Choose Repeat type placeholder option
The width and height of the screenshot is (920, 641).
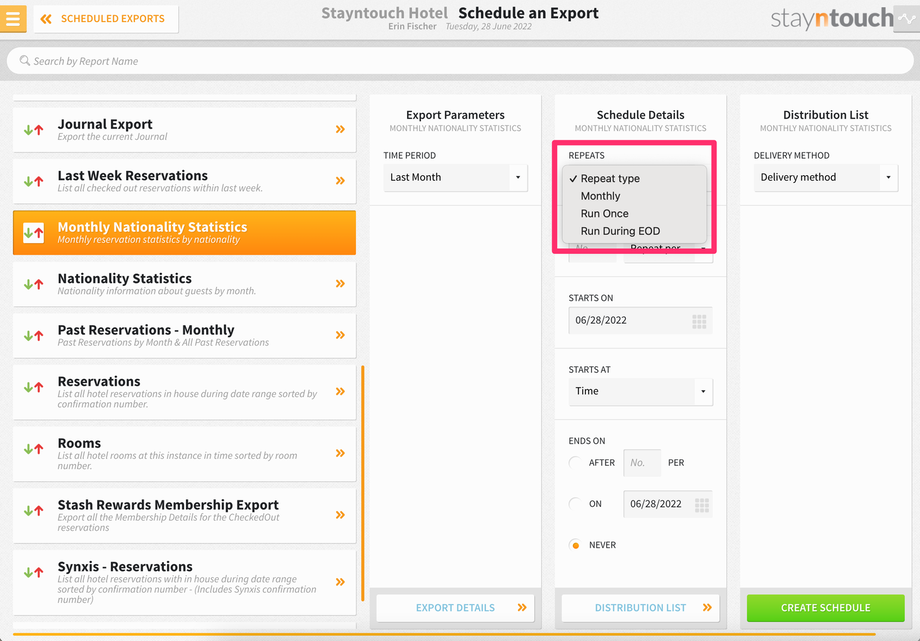coord(634,178)
